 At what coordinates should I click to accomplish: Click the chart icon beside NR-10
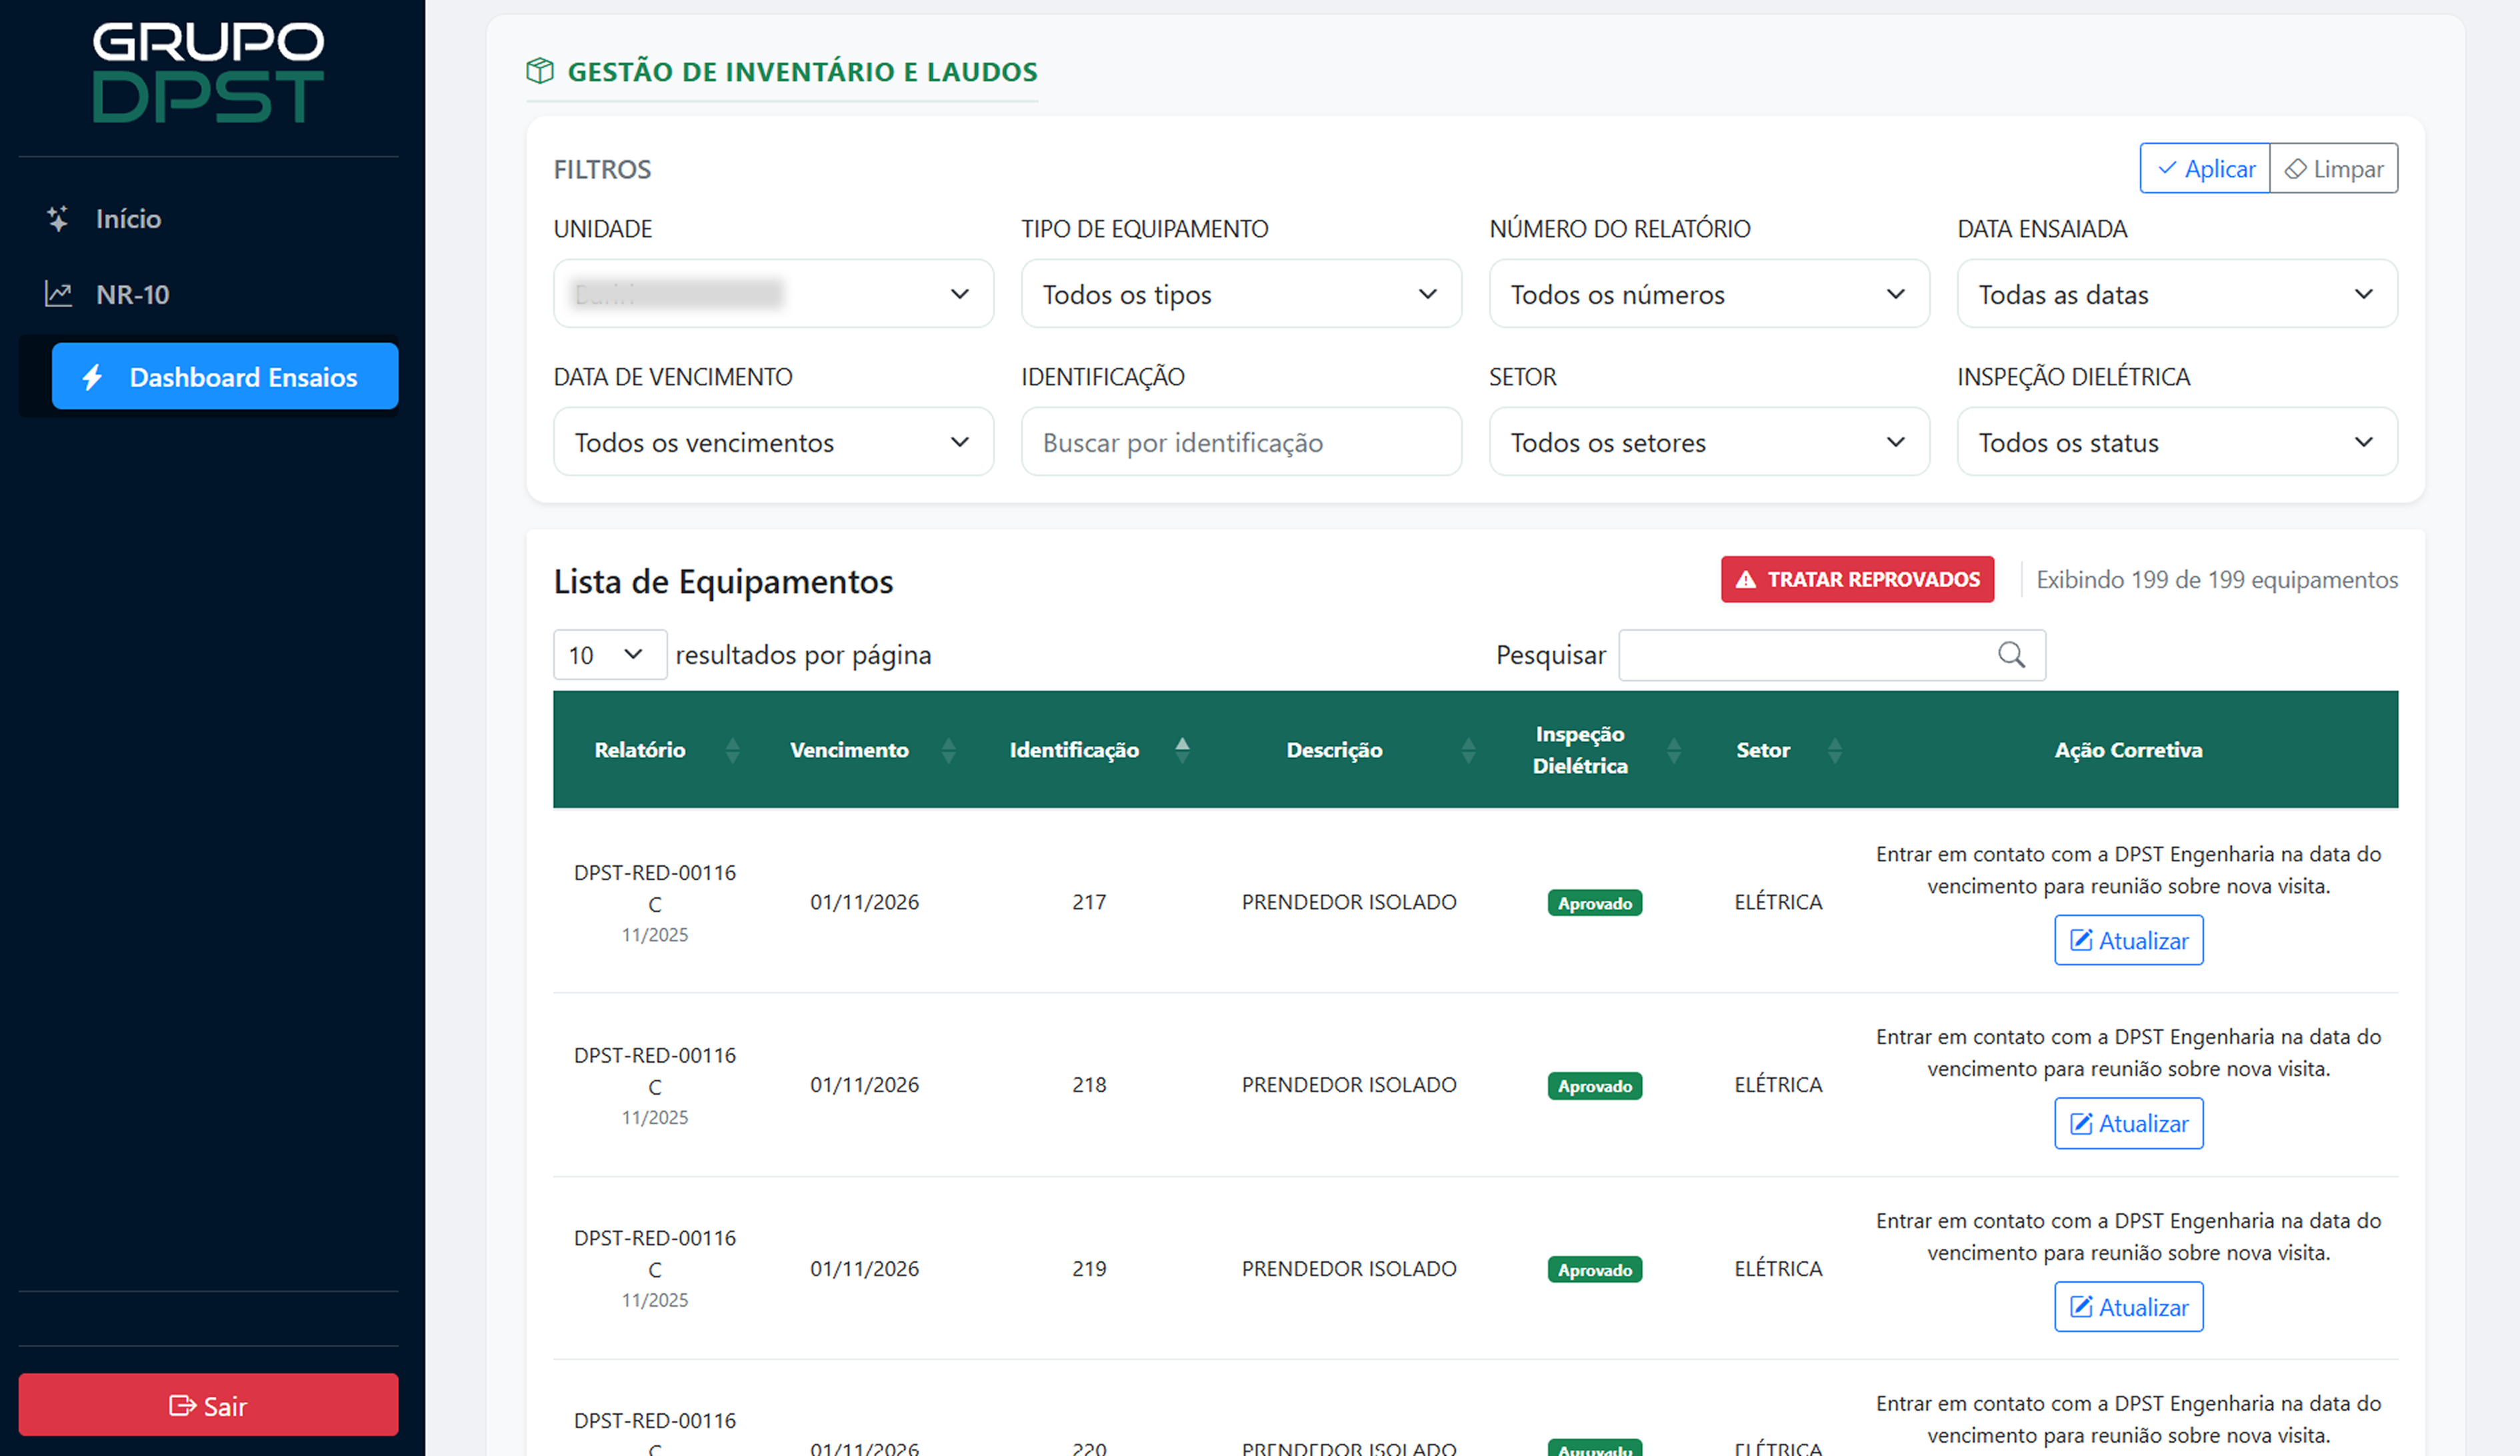pyautogui.click(x=58, y=294)
